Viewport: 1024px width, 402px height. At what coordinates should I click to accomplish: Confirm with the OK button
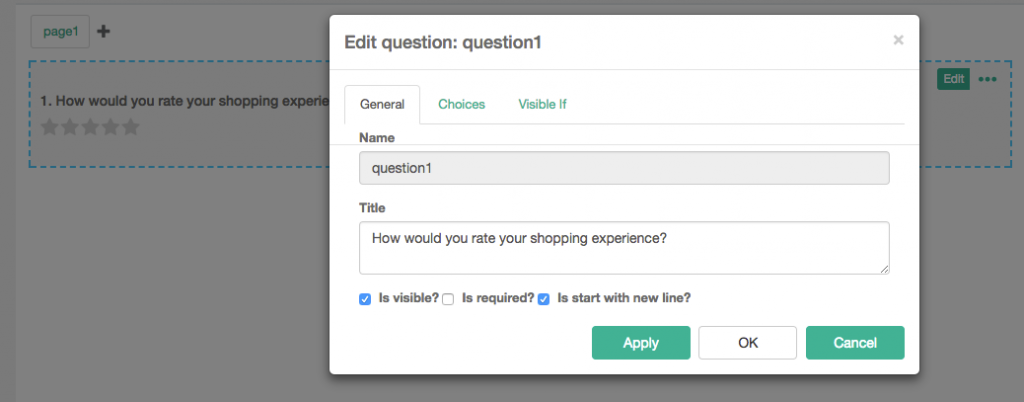pos(748,343)
